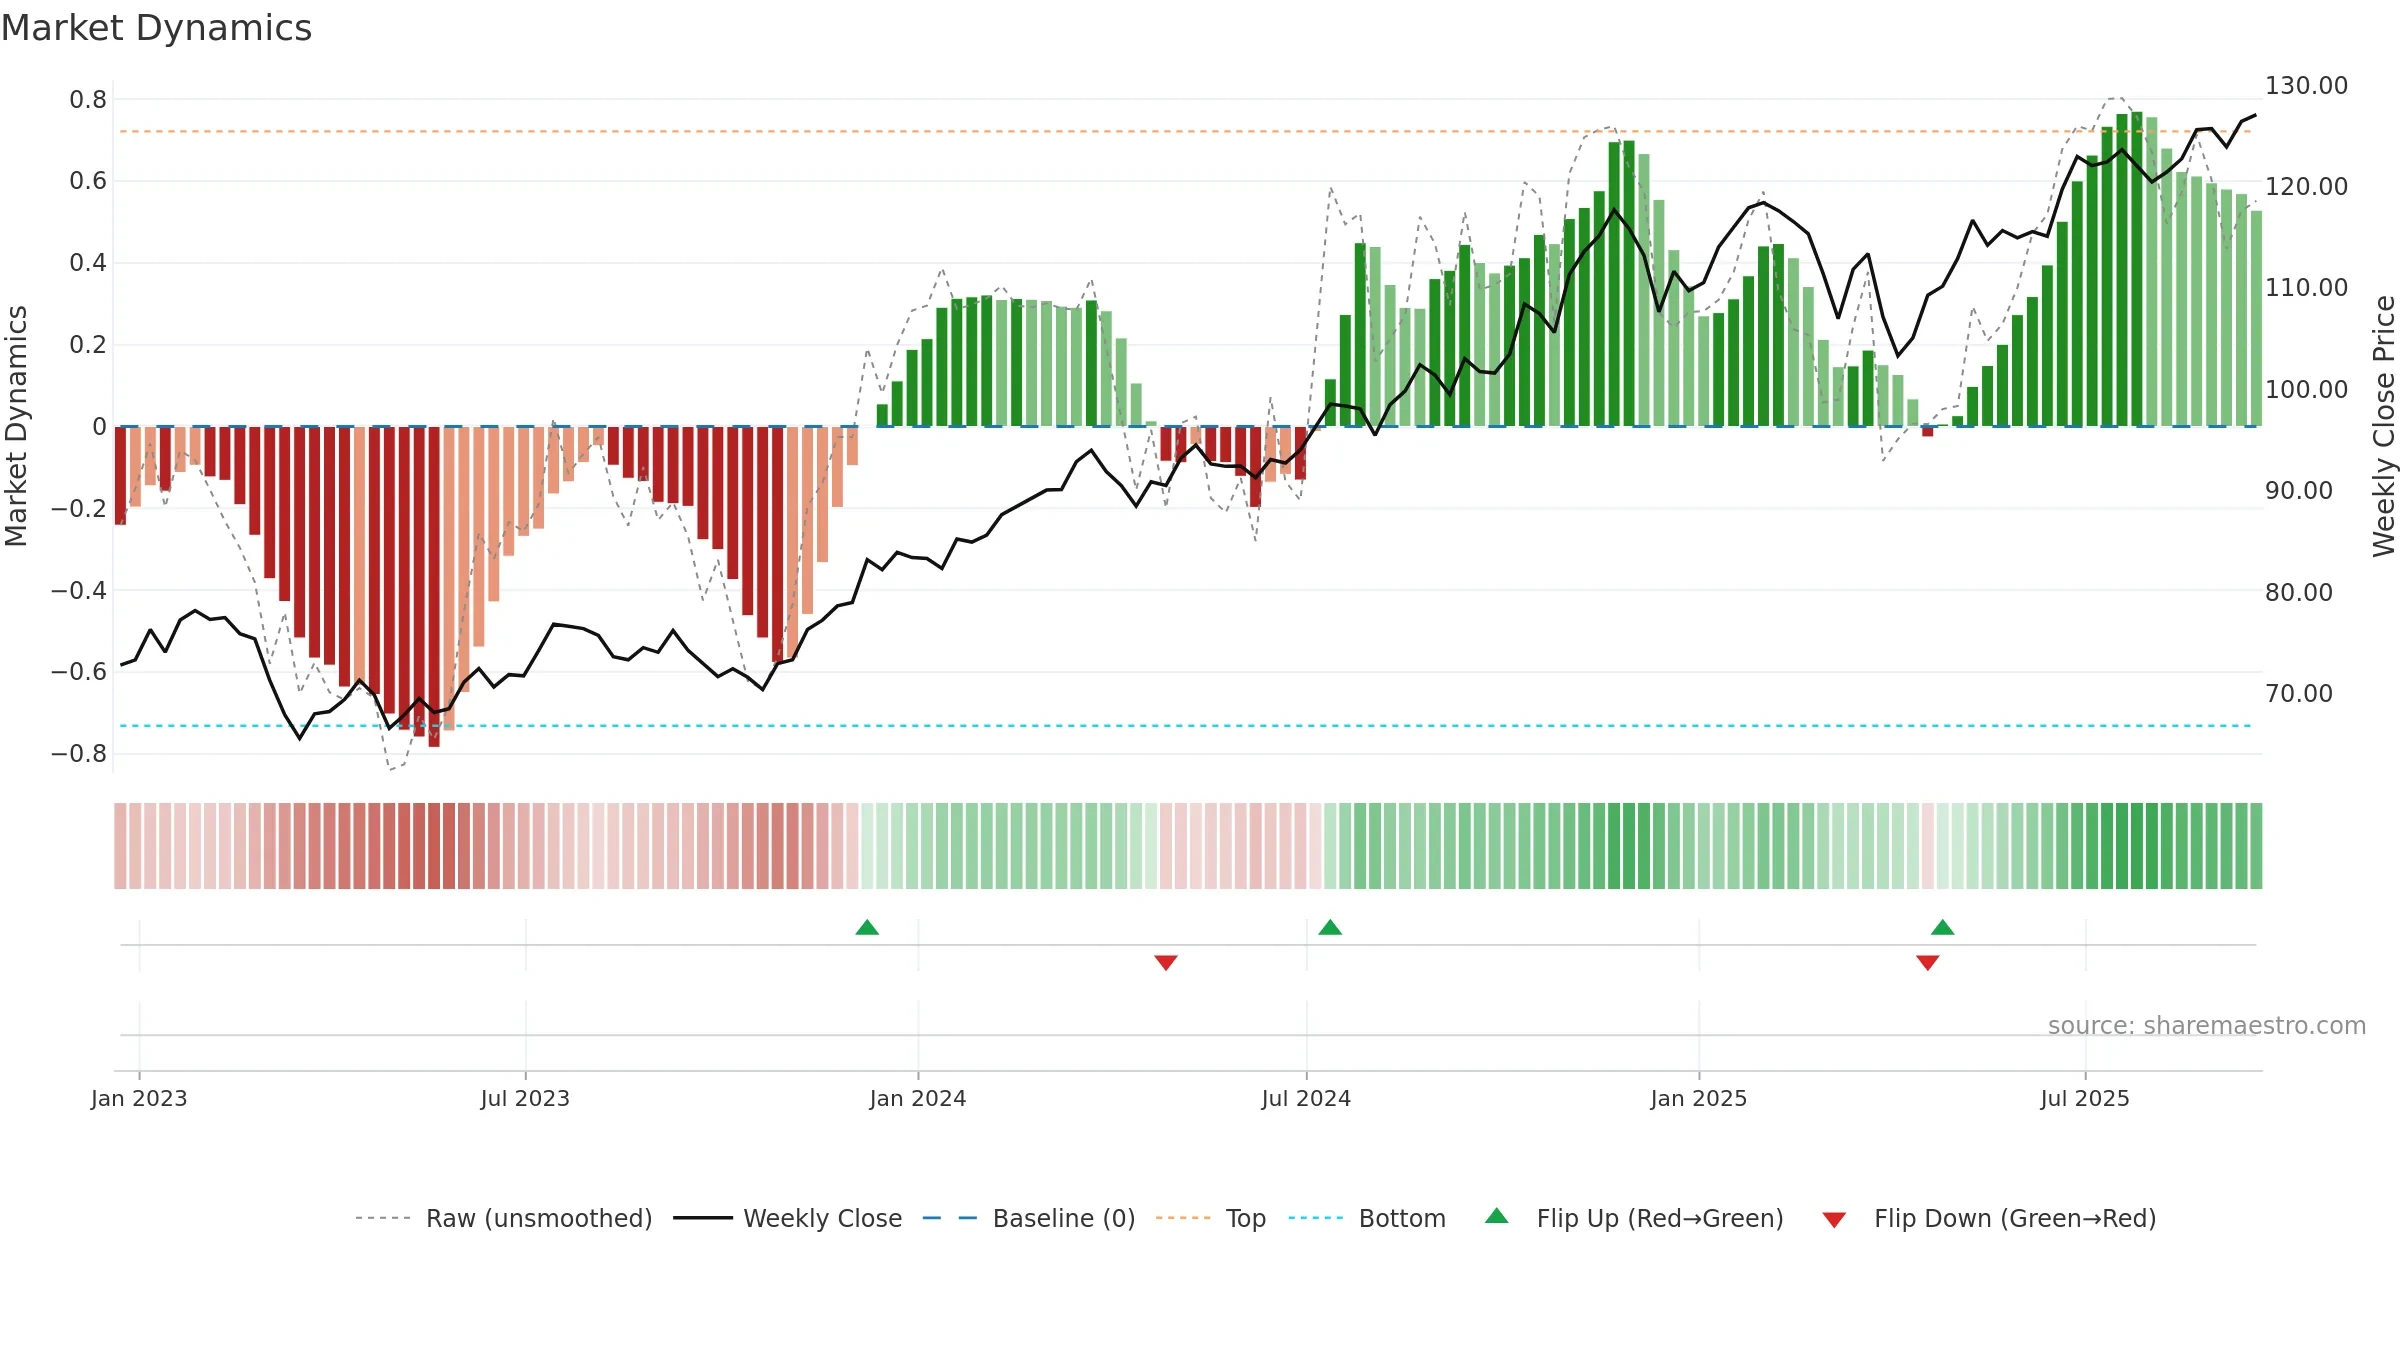The image size is (2400, 1350).
Task: Click the green triangle icon in the legend
Action: point(1497,1216)
